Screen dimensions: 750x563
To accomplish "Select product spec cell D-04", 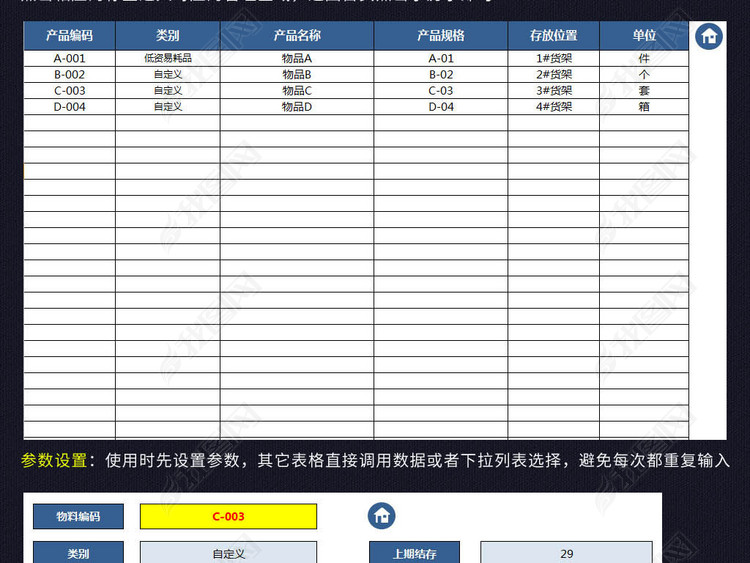I will (441, 106).
